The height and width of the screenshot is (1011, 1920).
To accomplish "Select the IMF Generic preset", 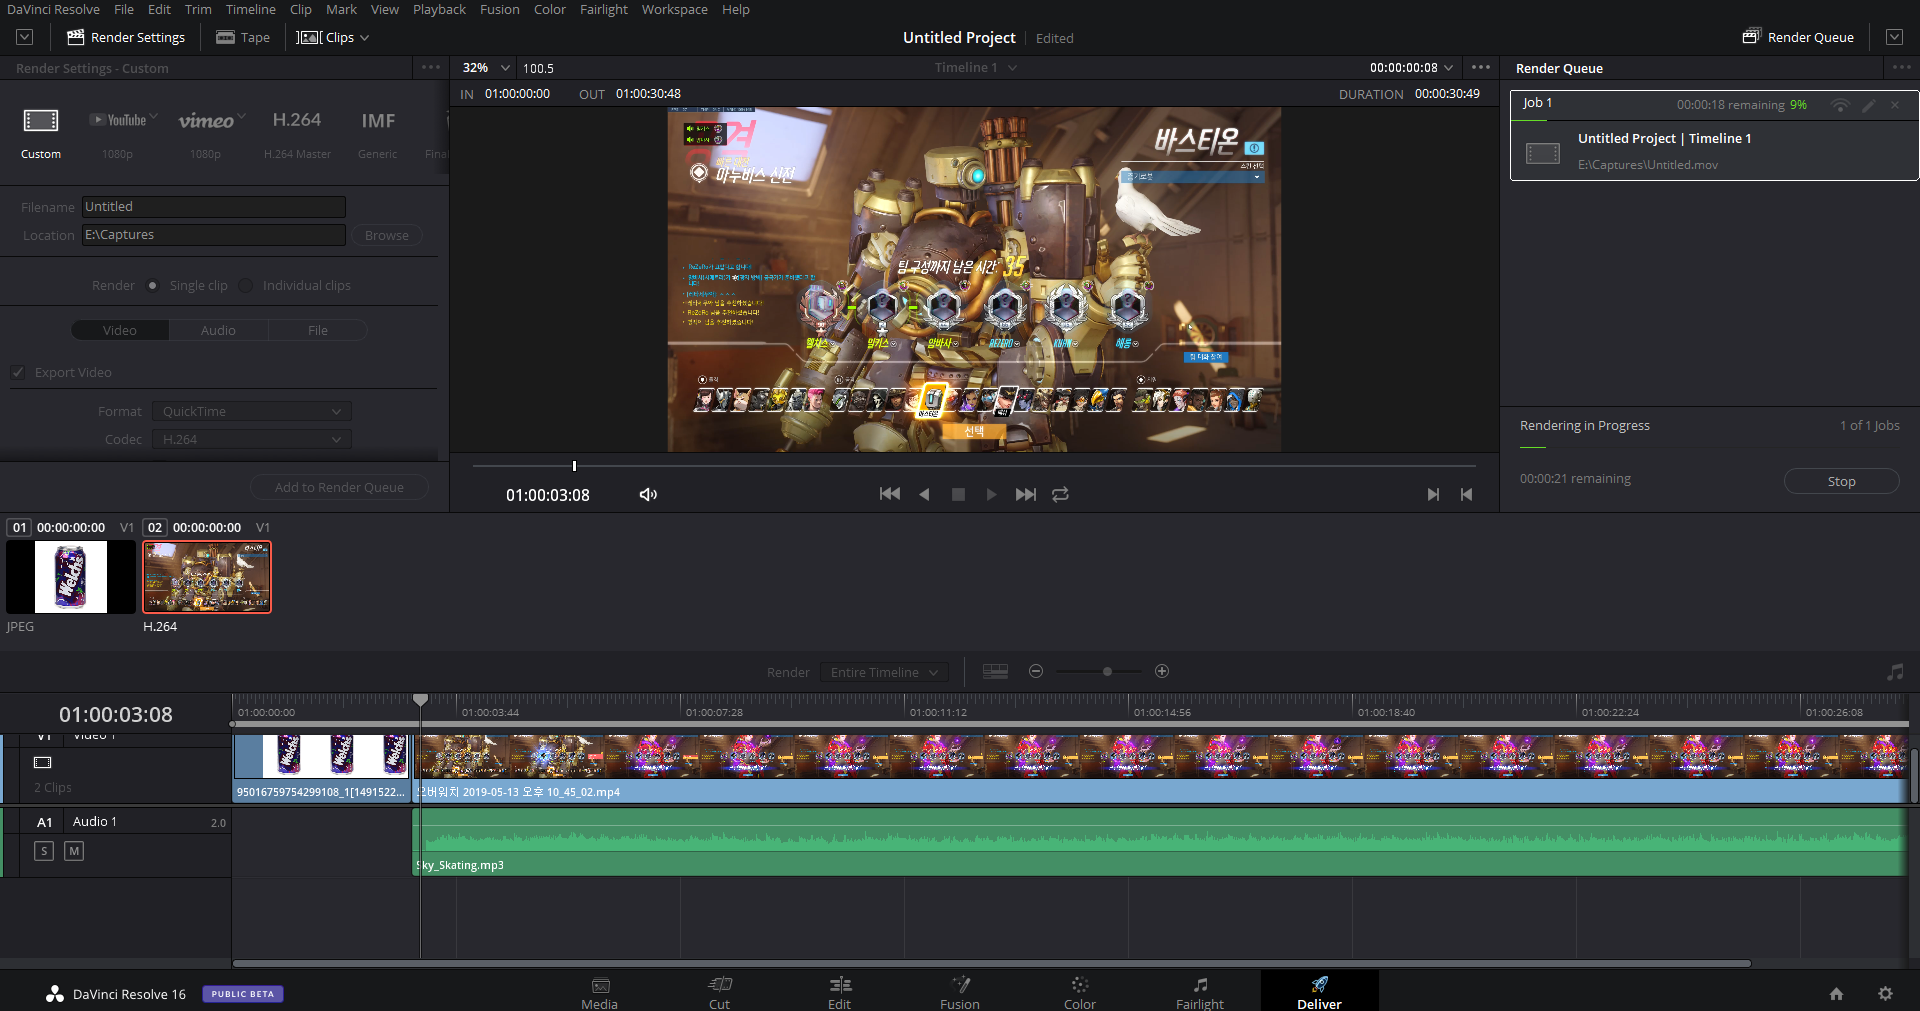I will point(378,134).
